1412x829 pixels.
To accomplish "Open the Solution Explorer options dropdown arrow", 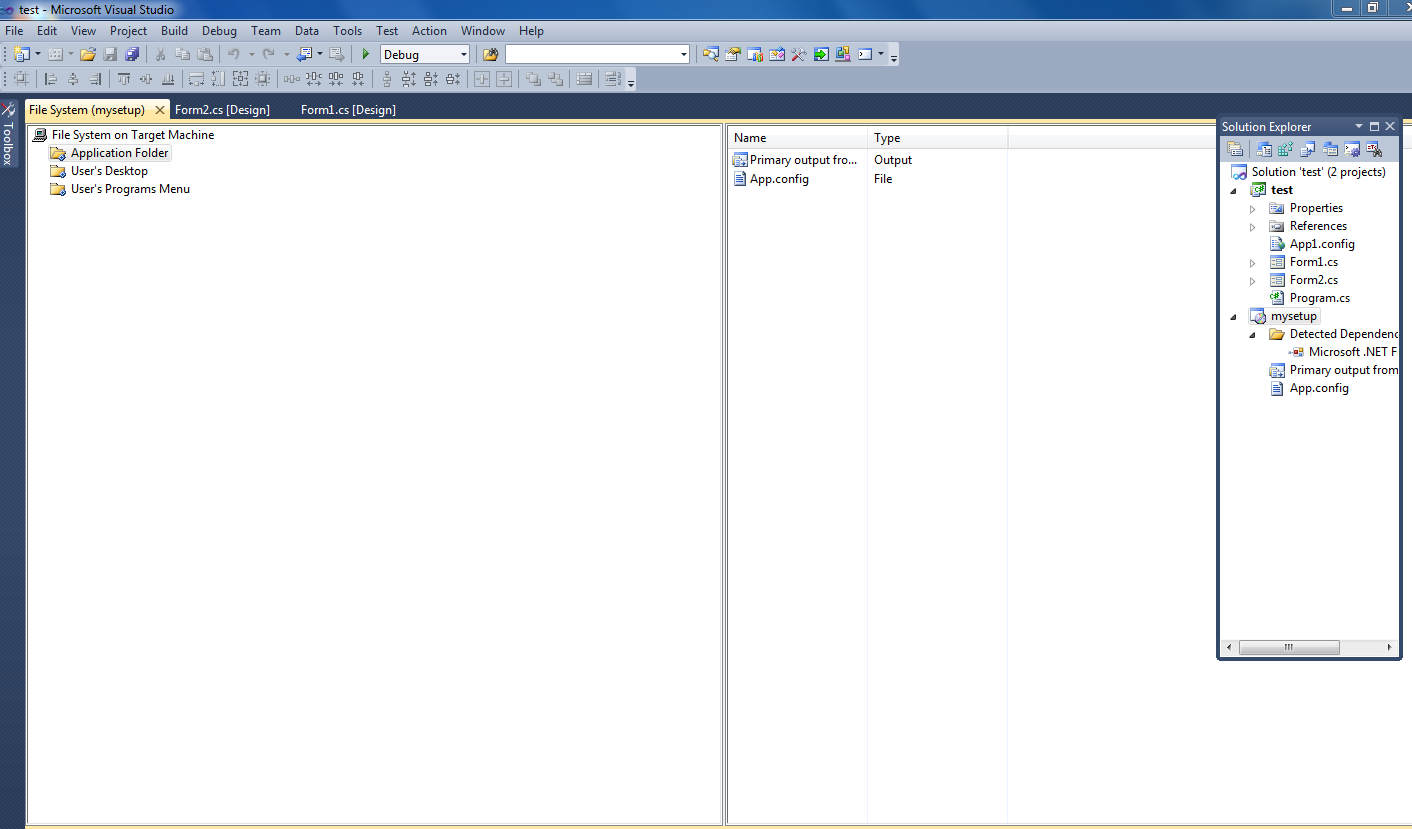I will tap(1358, 126).
